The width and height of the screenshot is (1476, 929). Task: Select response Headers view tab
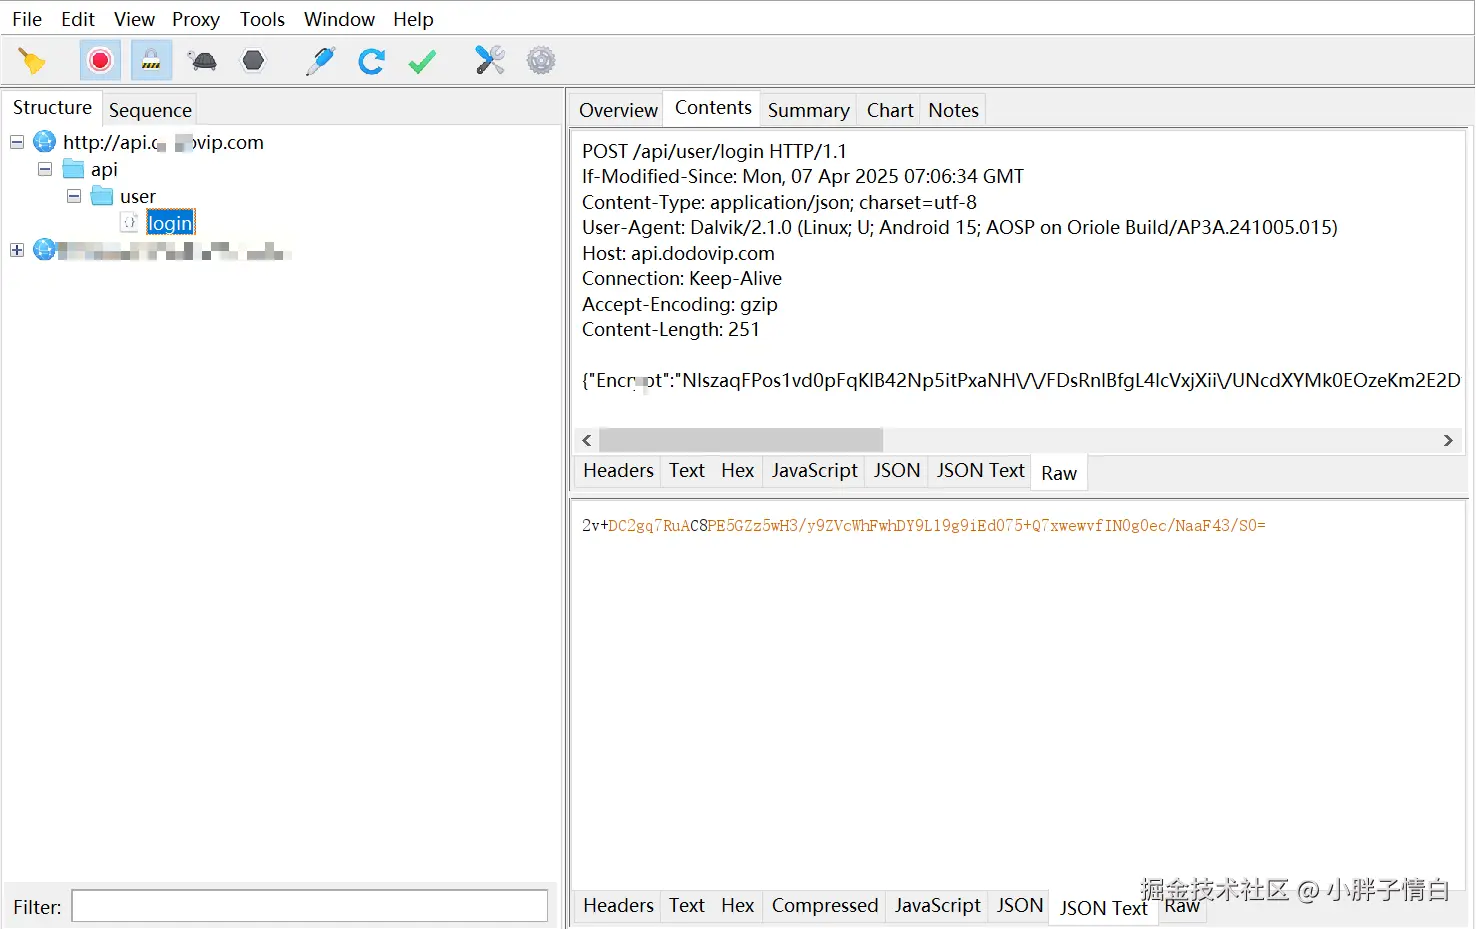(618, 905)
